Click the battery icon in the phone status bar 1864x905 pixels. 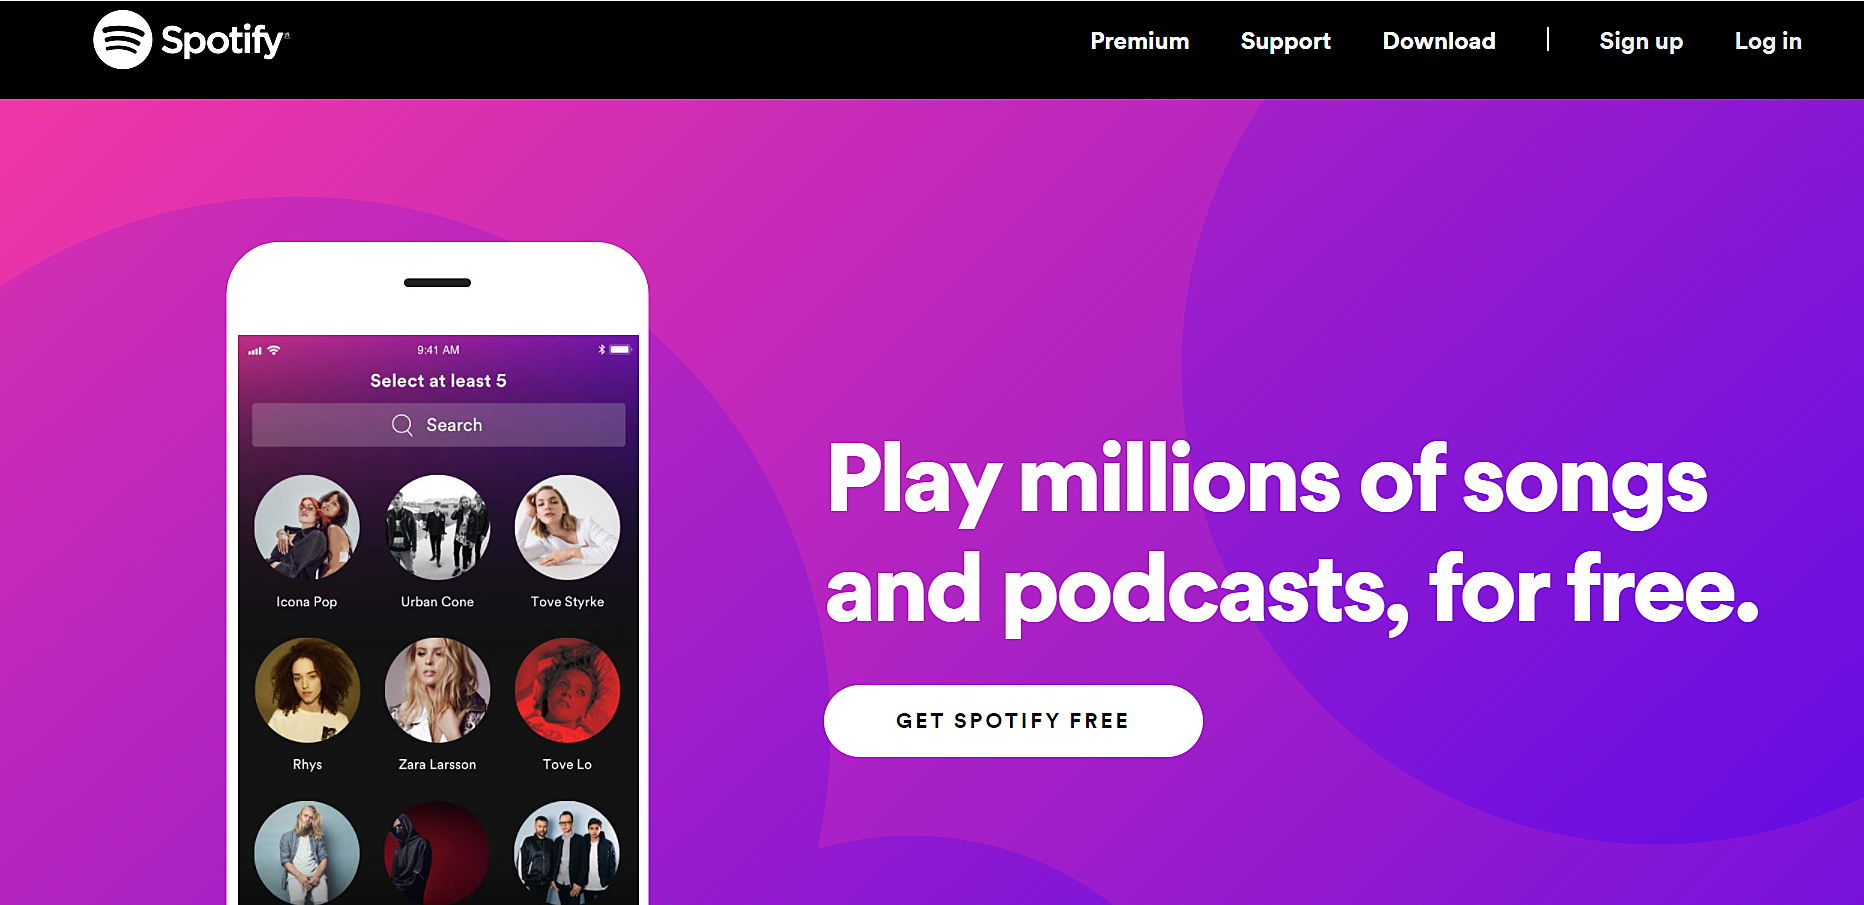(x=621, y=350)
